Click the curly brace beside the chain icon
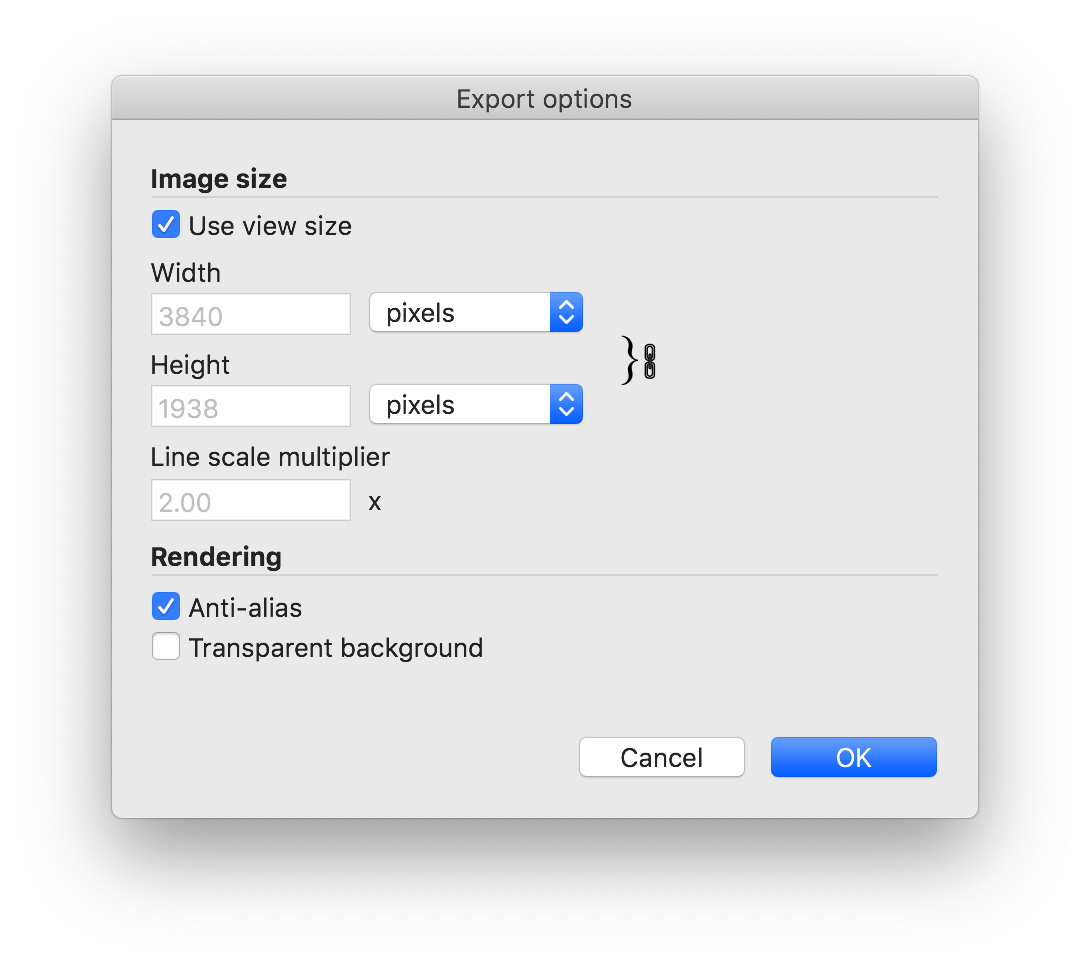 point(630,361)
